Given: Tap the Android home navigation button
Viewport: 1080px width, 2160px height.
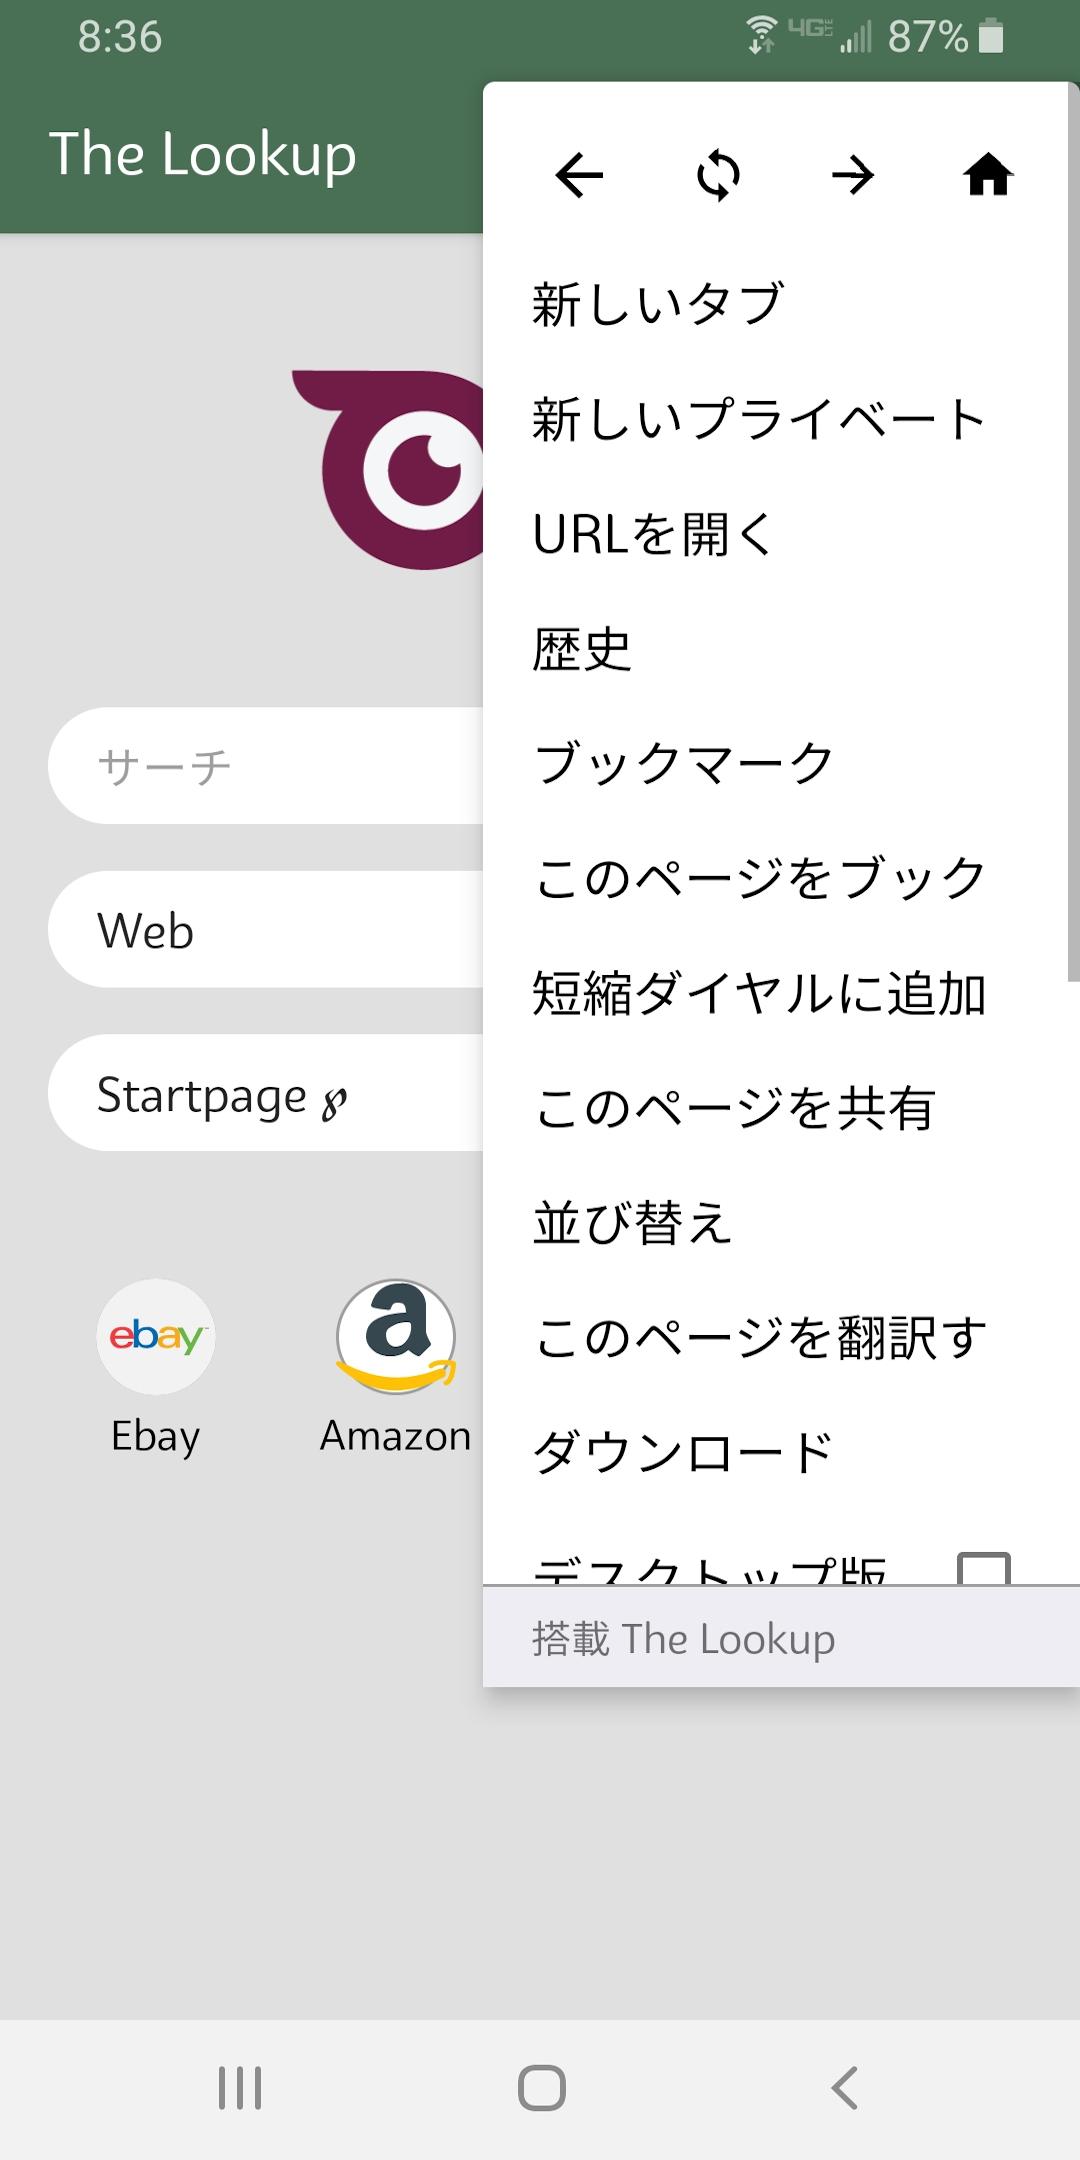Looking at the screenshot, I should (x=541, y=2088).
